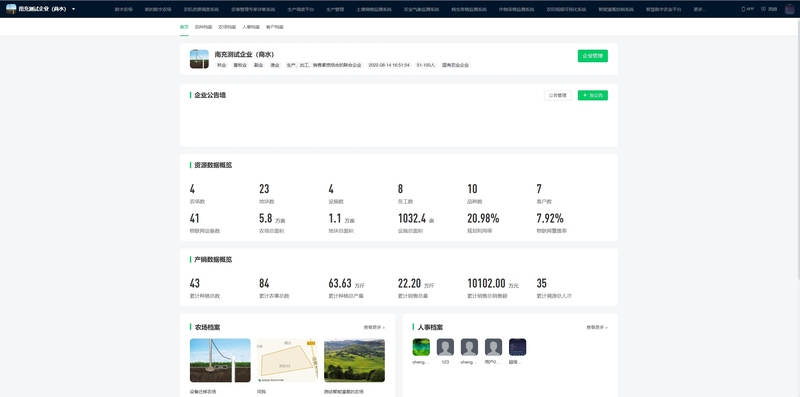This screenshot has width=800, height=397.
Task: Click the 公告管理 button
Action: click(558, 95)
